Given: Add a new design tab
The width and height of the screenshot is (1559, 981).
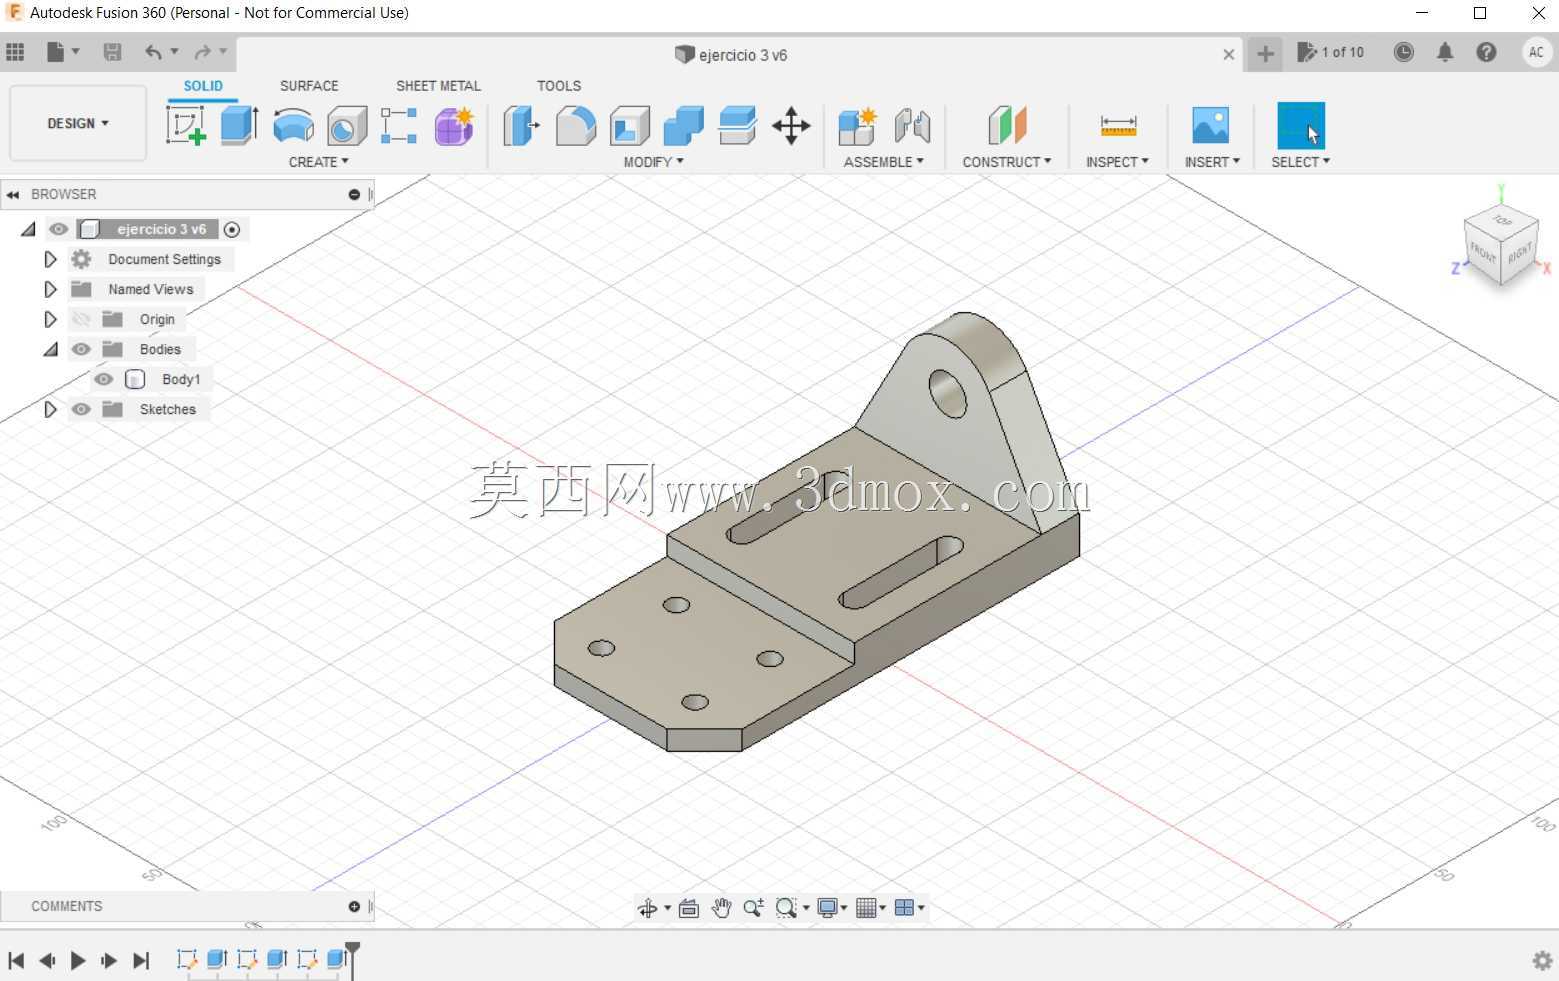Looking at the screenshot, I should [x=1265, y=54].
